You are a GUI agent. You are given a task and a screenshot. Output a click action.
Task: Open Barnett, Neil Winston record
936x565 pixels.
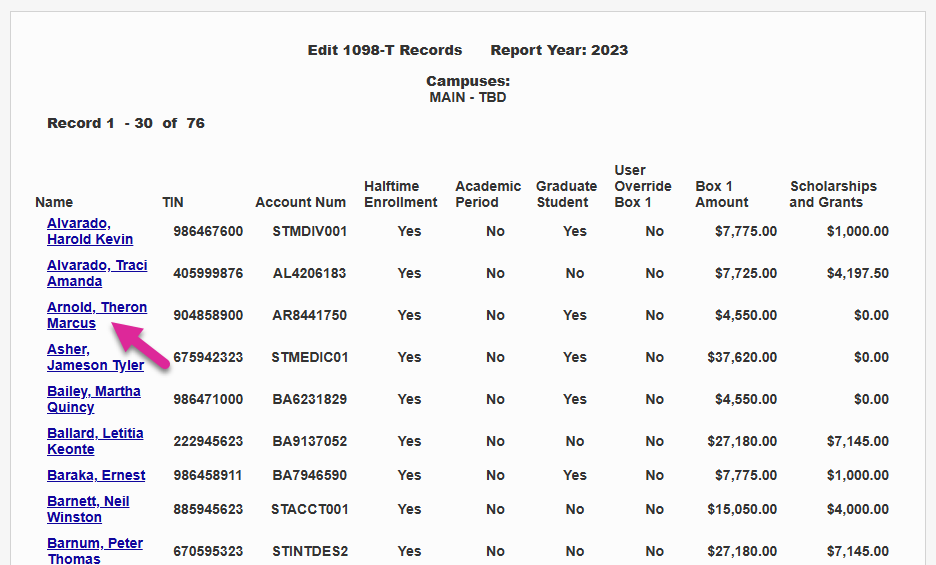pos(87,509)
